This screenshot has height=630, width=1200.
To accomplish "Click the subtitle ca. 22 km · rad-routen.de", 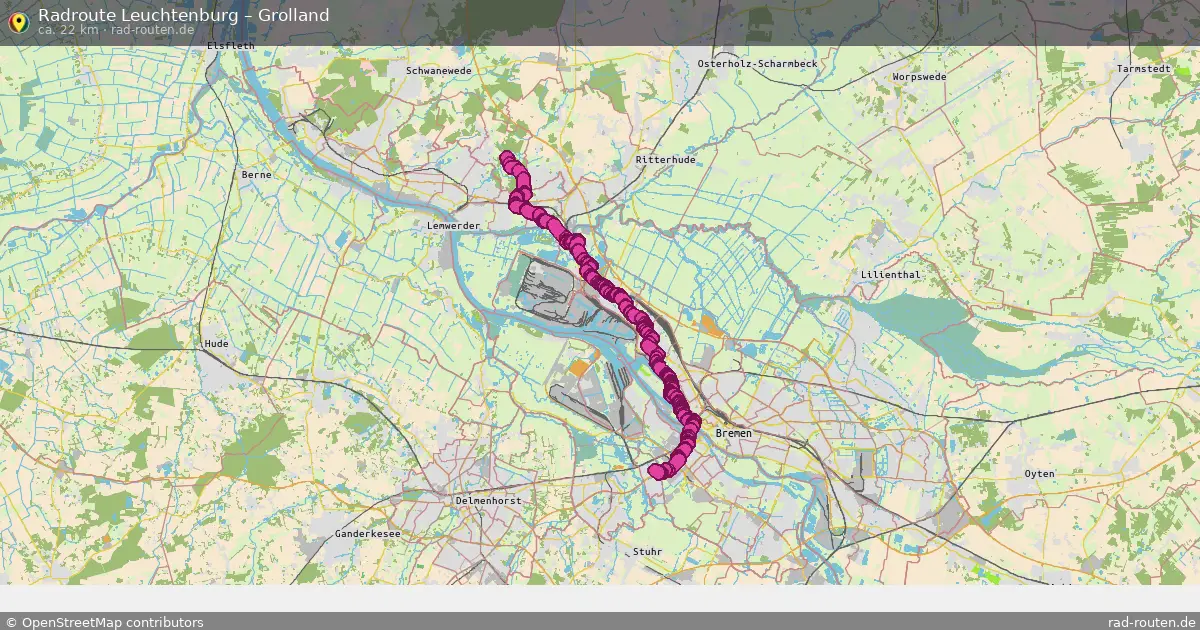I will click(116, 30).
